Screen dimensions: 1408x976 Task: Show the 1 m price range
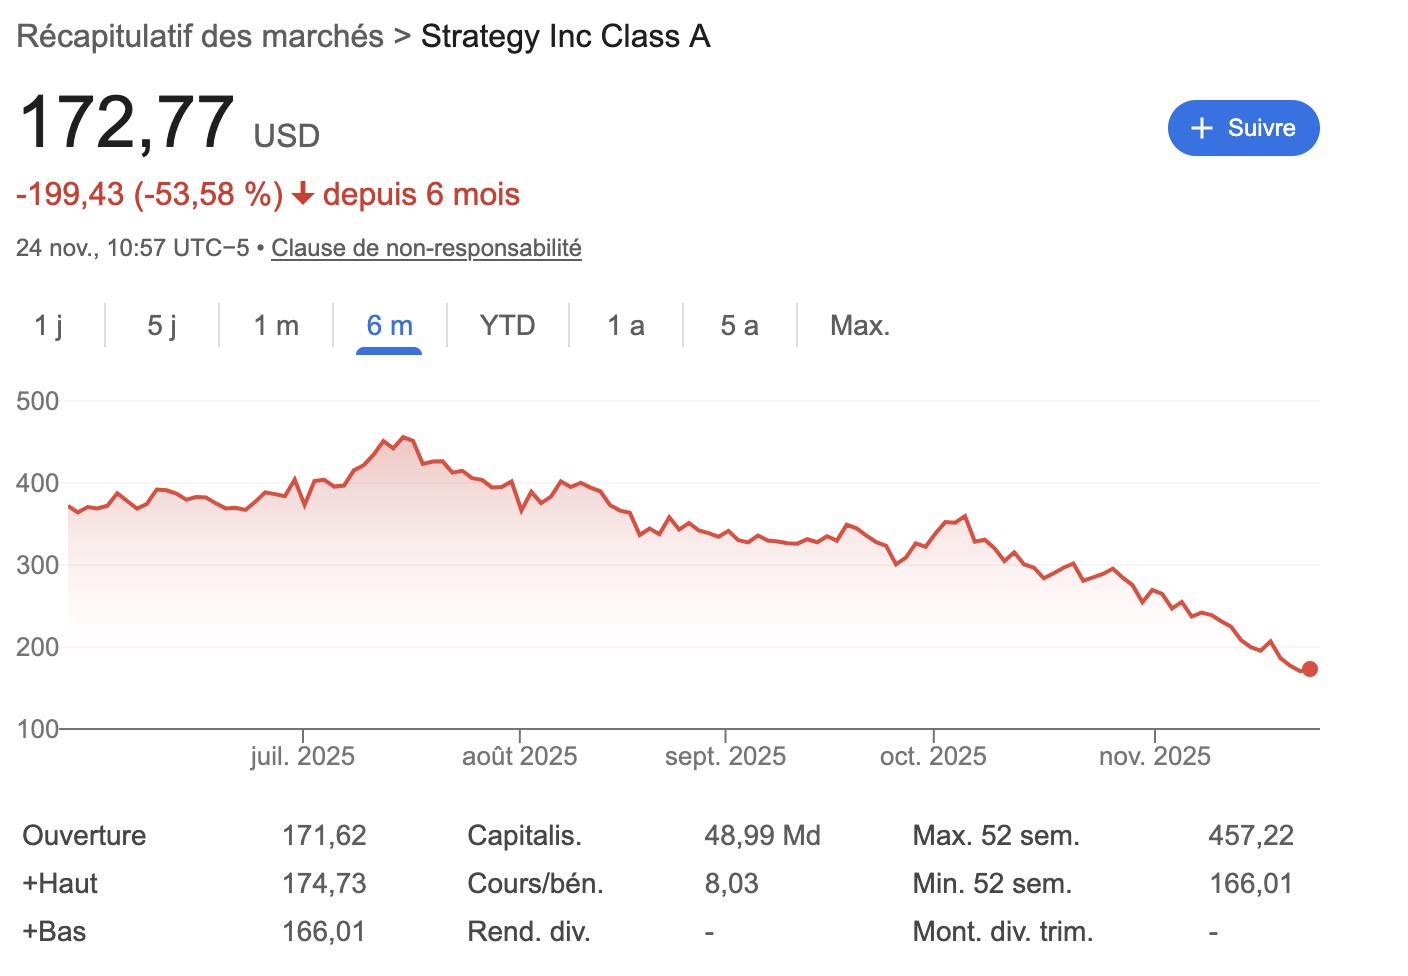point(276,325)
